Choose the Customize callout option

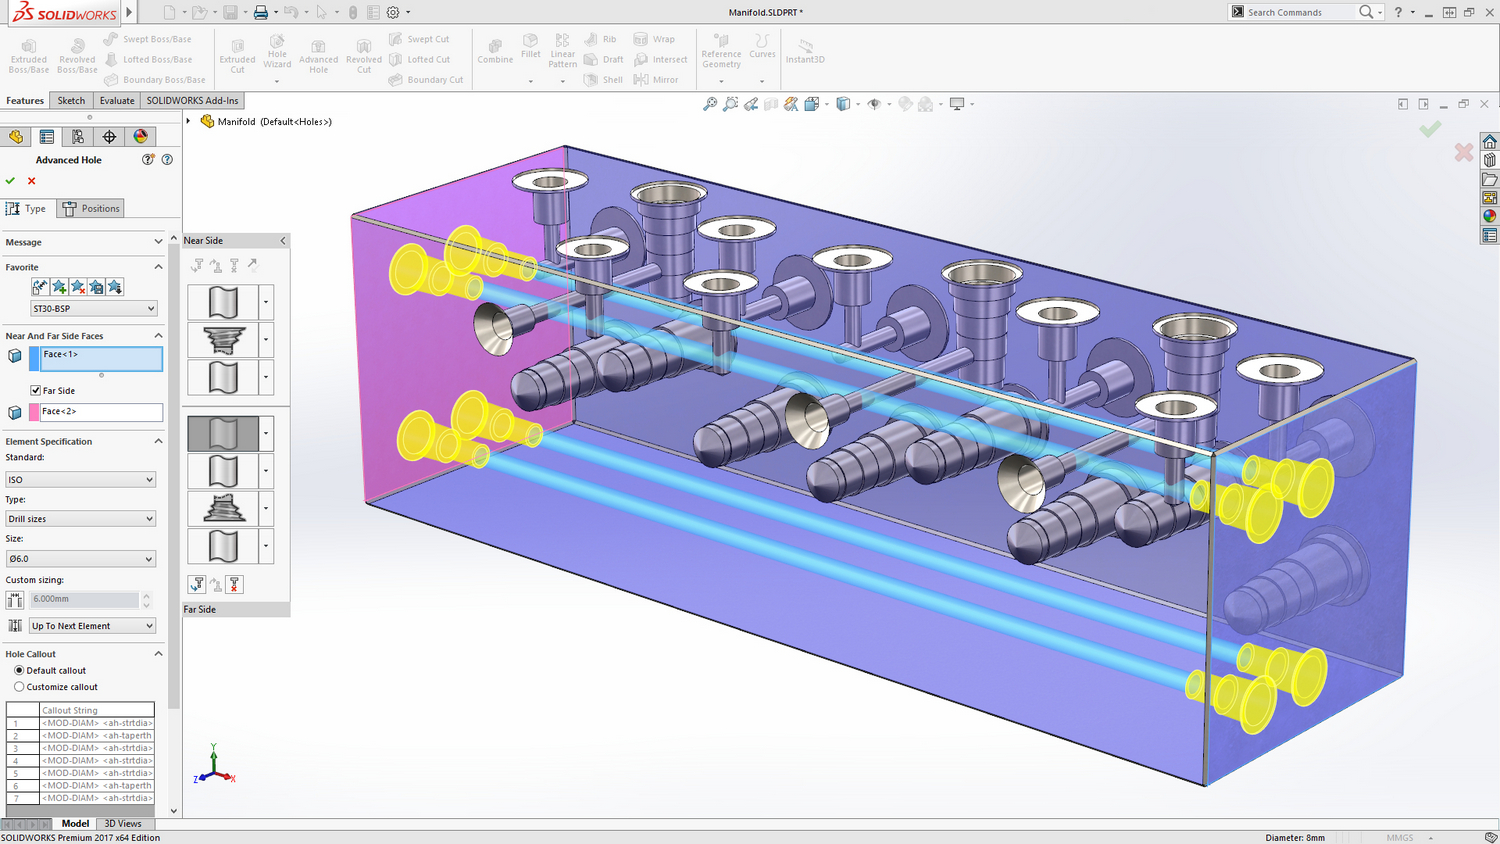click(19, 687)
